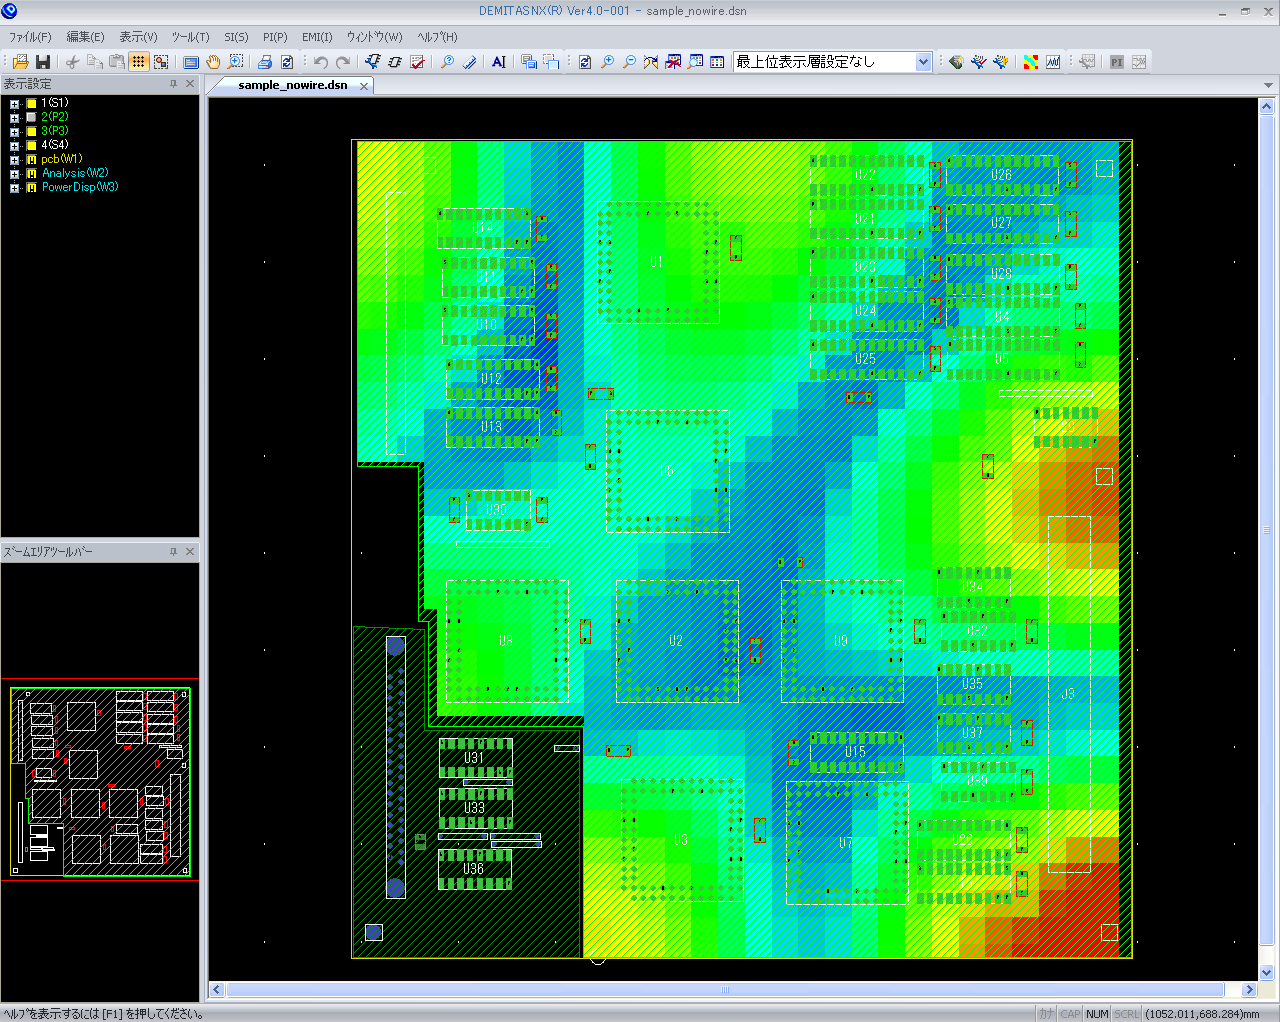Open the EMI(I) menu
1280x1022 pixels.
[x=317, y=37]
